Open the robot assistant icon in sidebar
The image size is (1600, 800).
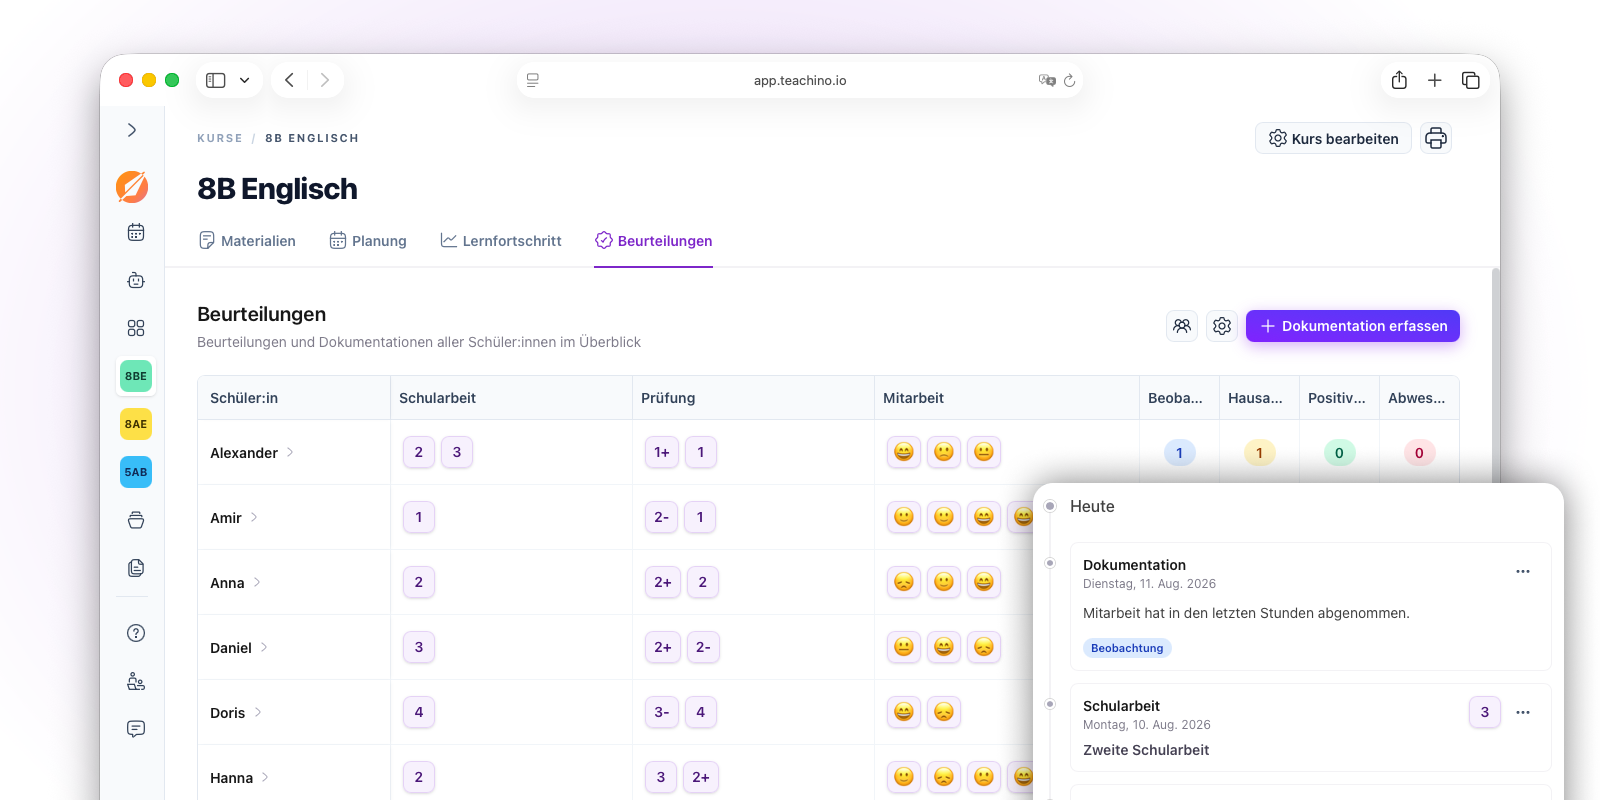click(x=136, y=280)
